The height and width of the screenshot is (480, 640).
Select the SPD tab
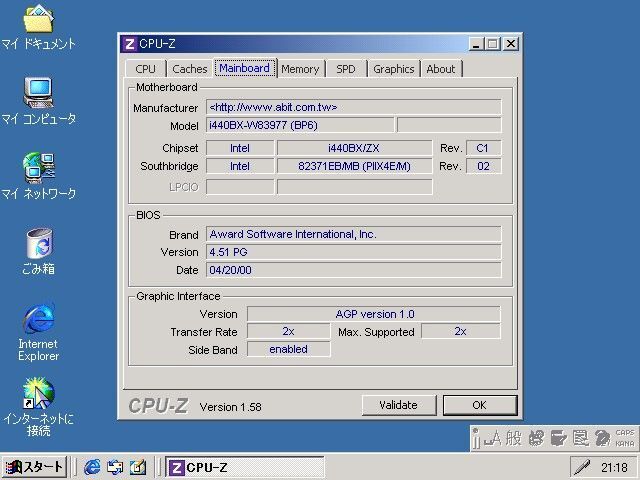click(345, 69)
